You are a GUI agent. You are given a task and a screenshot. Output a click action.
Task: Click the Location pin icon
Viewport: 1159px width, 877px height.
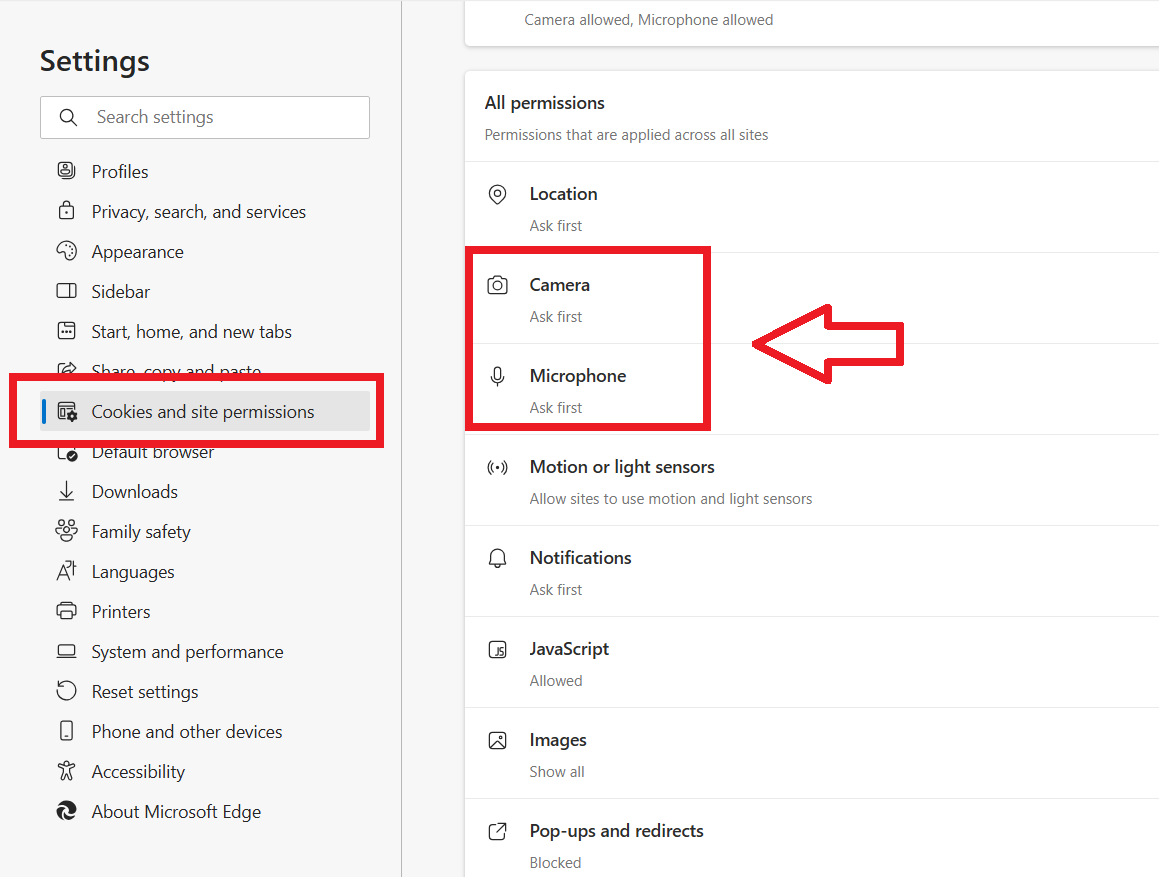pos(497,194)
